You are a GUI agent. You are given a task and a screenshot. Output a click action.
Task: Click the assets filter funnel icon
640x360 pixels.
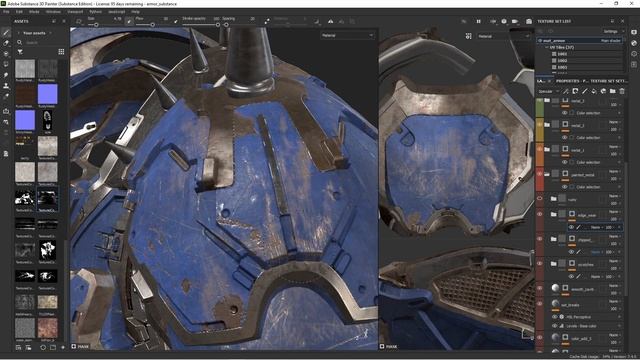click(20, 52)
